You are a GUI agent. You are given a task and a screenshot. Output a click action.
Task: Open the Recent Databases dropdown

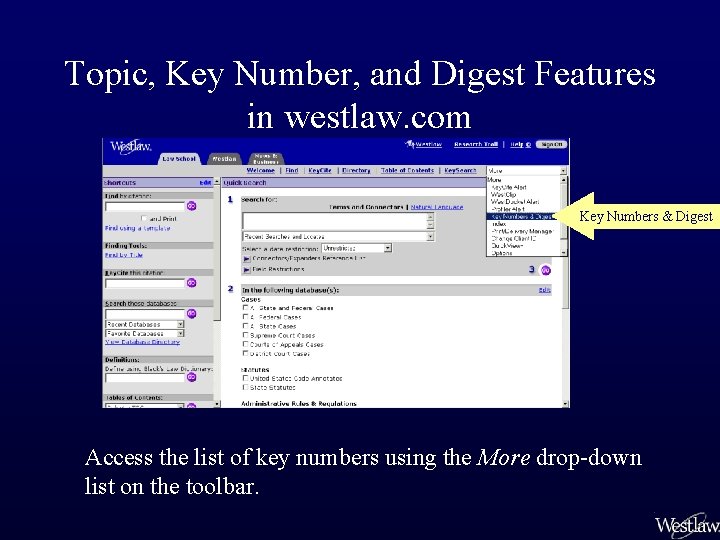point(180,324)
